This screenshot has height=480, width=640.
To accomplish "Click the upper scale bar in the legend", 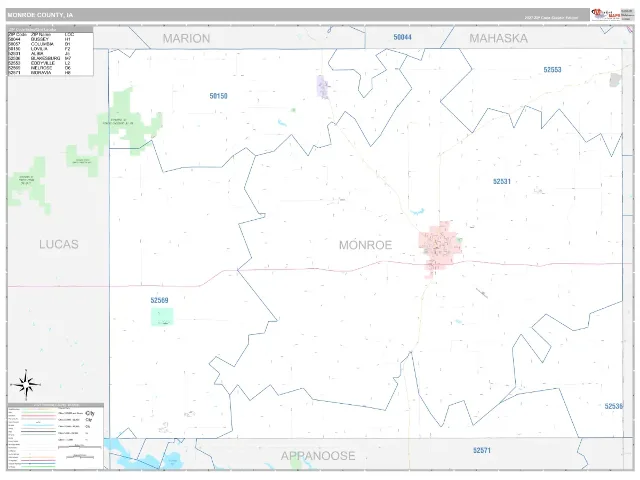I will (80, 447).
